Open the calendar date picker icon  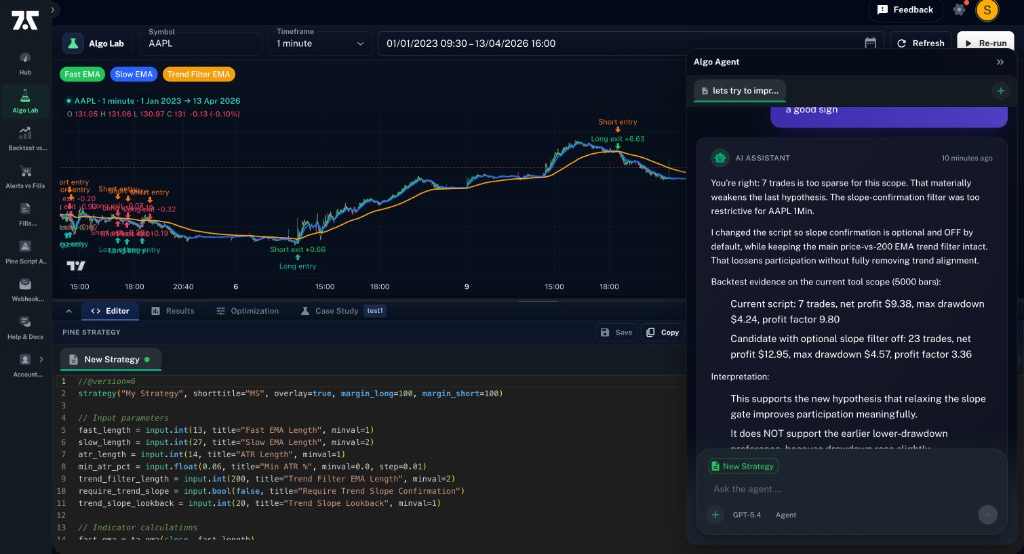870,43
